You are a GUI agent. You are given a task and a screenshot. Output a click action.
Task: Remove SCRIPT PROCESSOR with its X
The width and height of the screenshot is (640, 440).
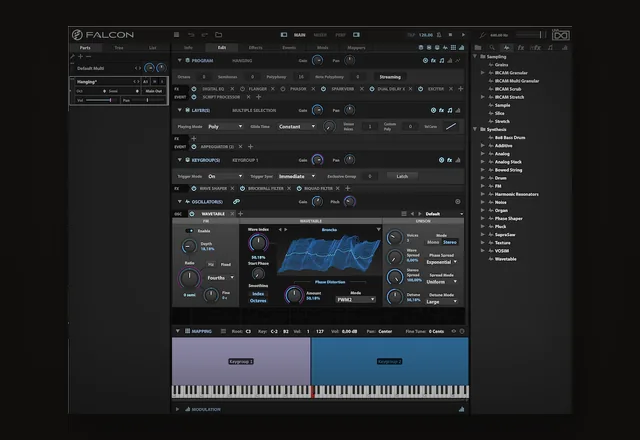click(248, 97)
